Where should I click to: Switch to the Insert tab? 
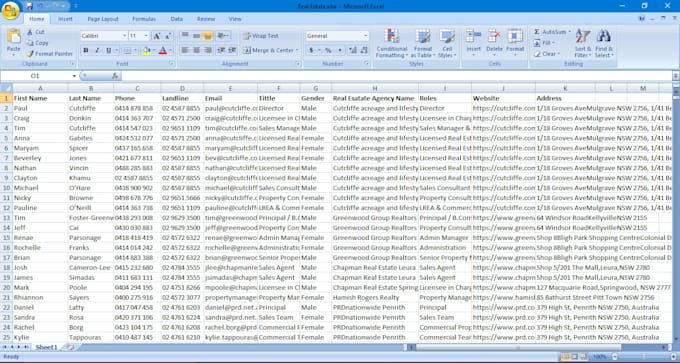(x=65, y=19)
